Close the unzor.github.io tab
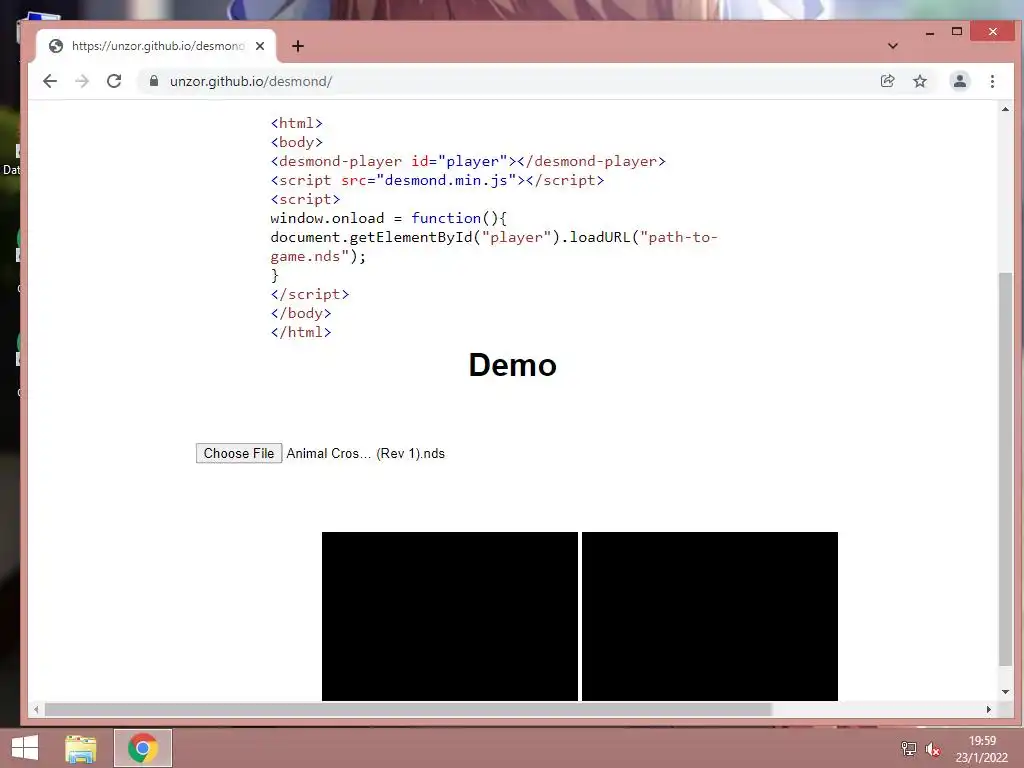The height and width of the screenshot is (768, 1024). tap(260, 46)
